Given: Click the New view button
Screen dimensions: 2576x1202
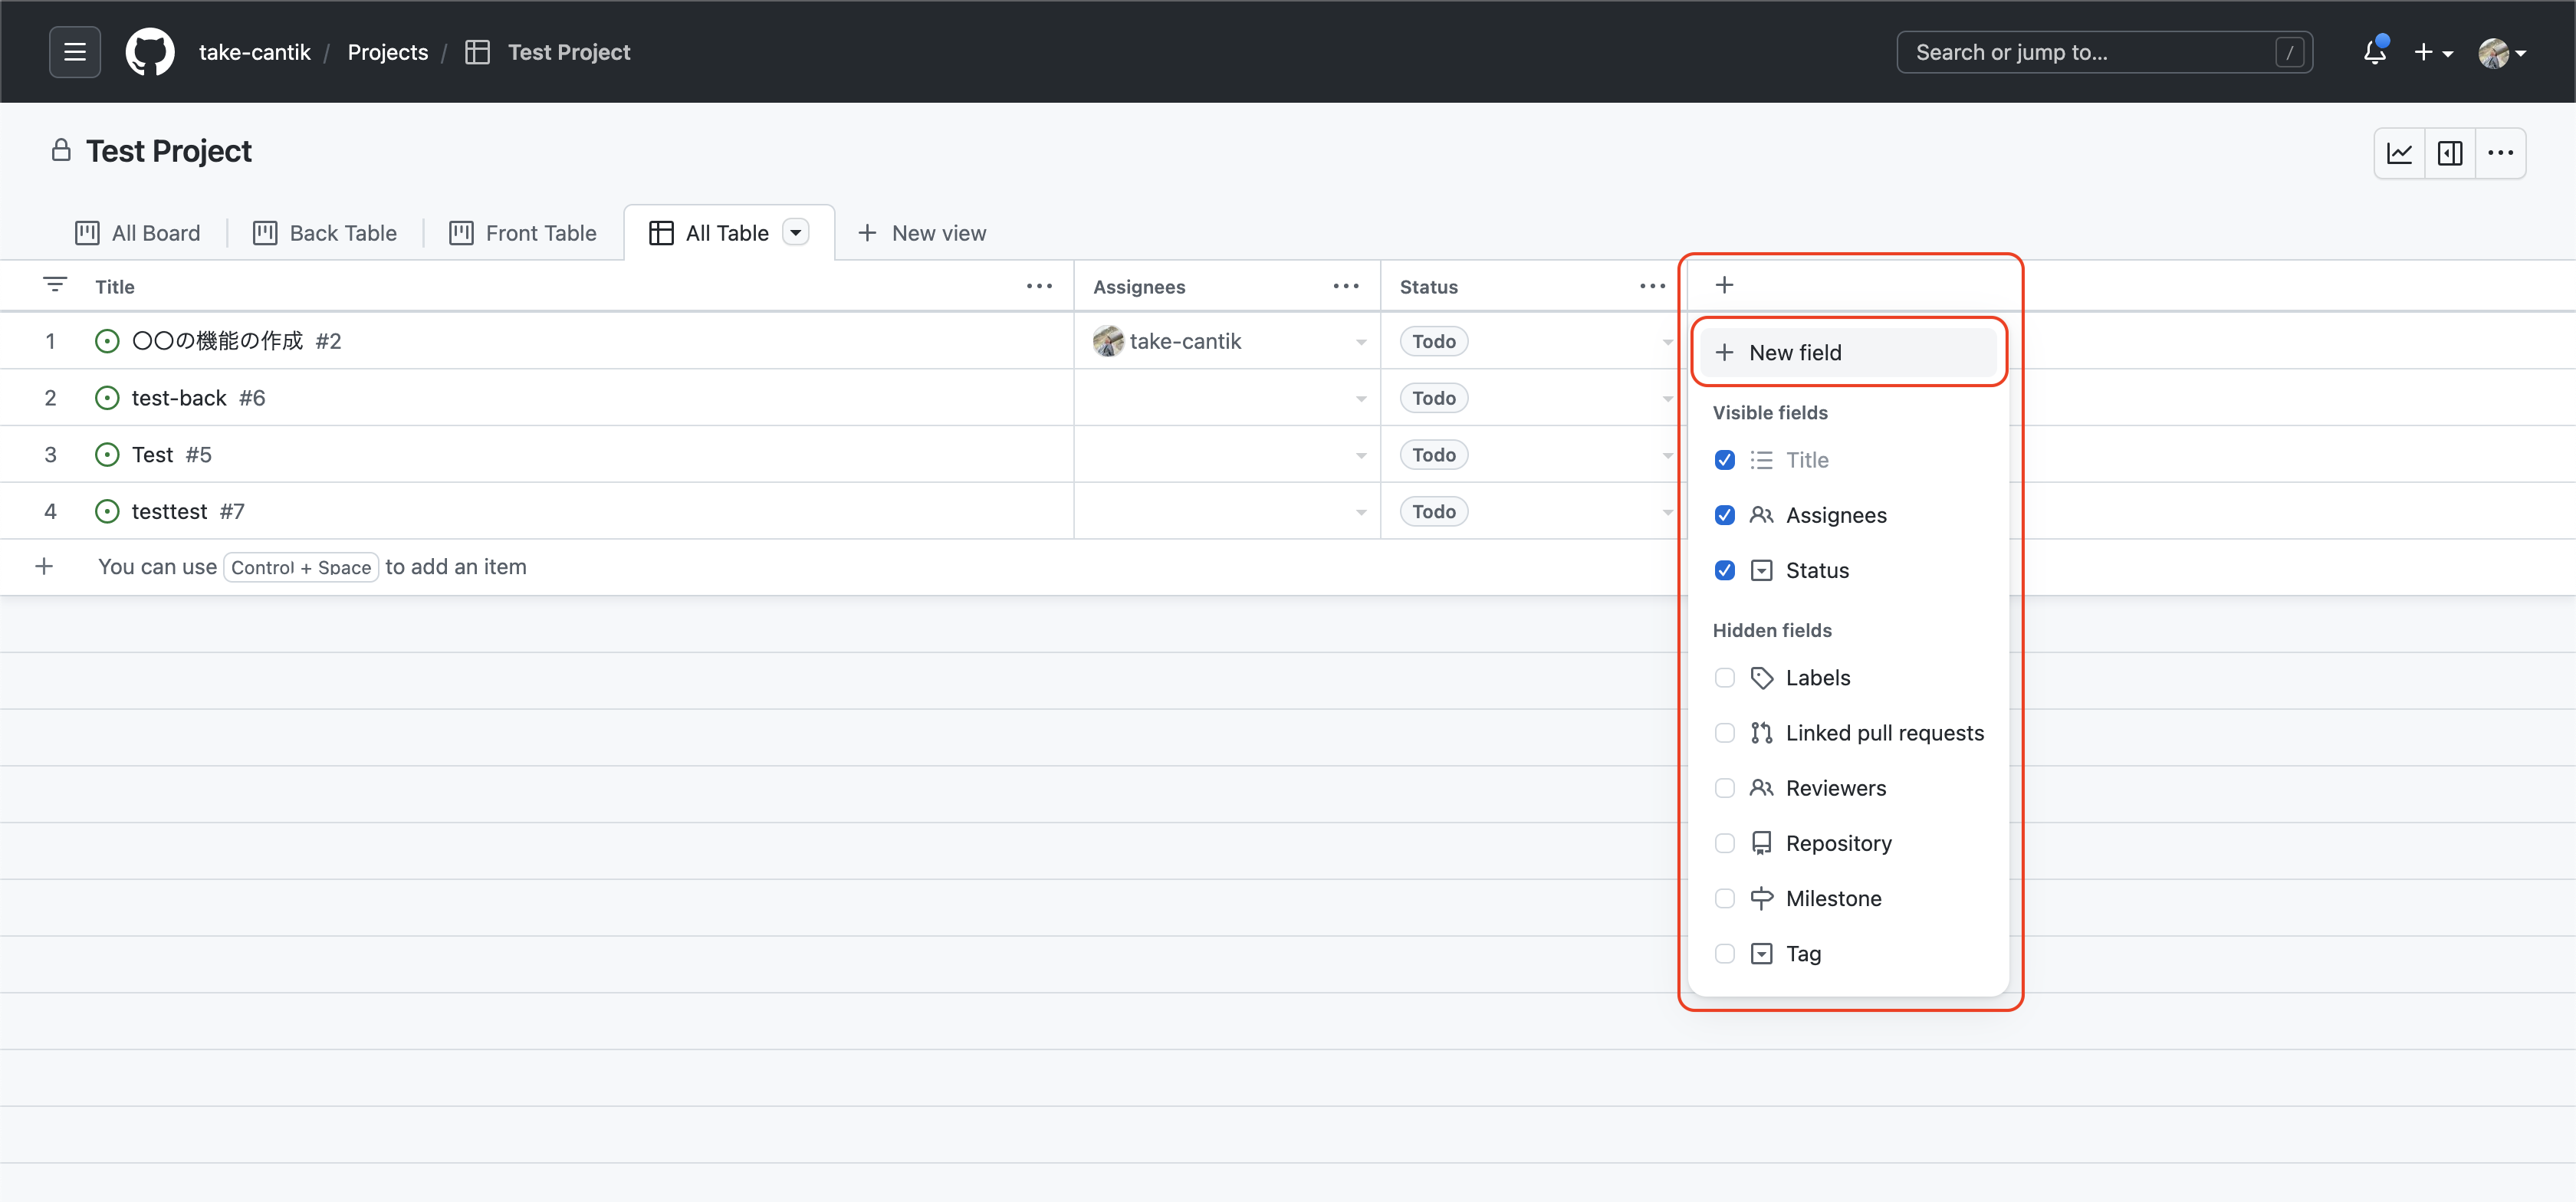Looking at the screenshot, I should [921, 233].
